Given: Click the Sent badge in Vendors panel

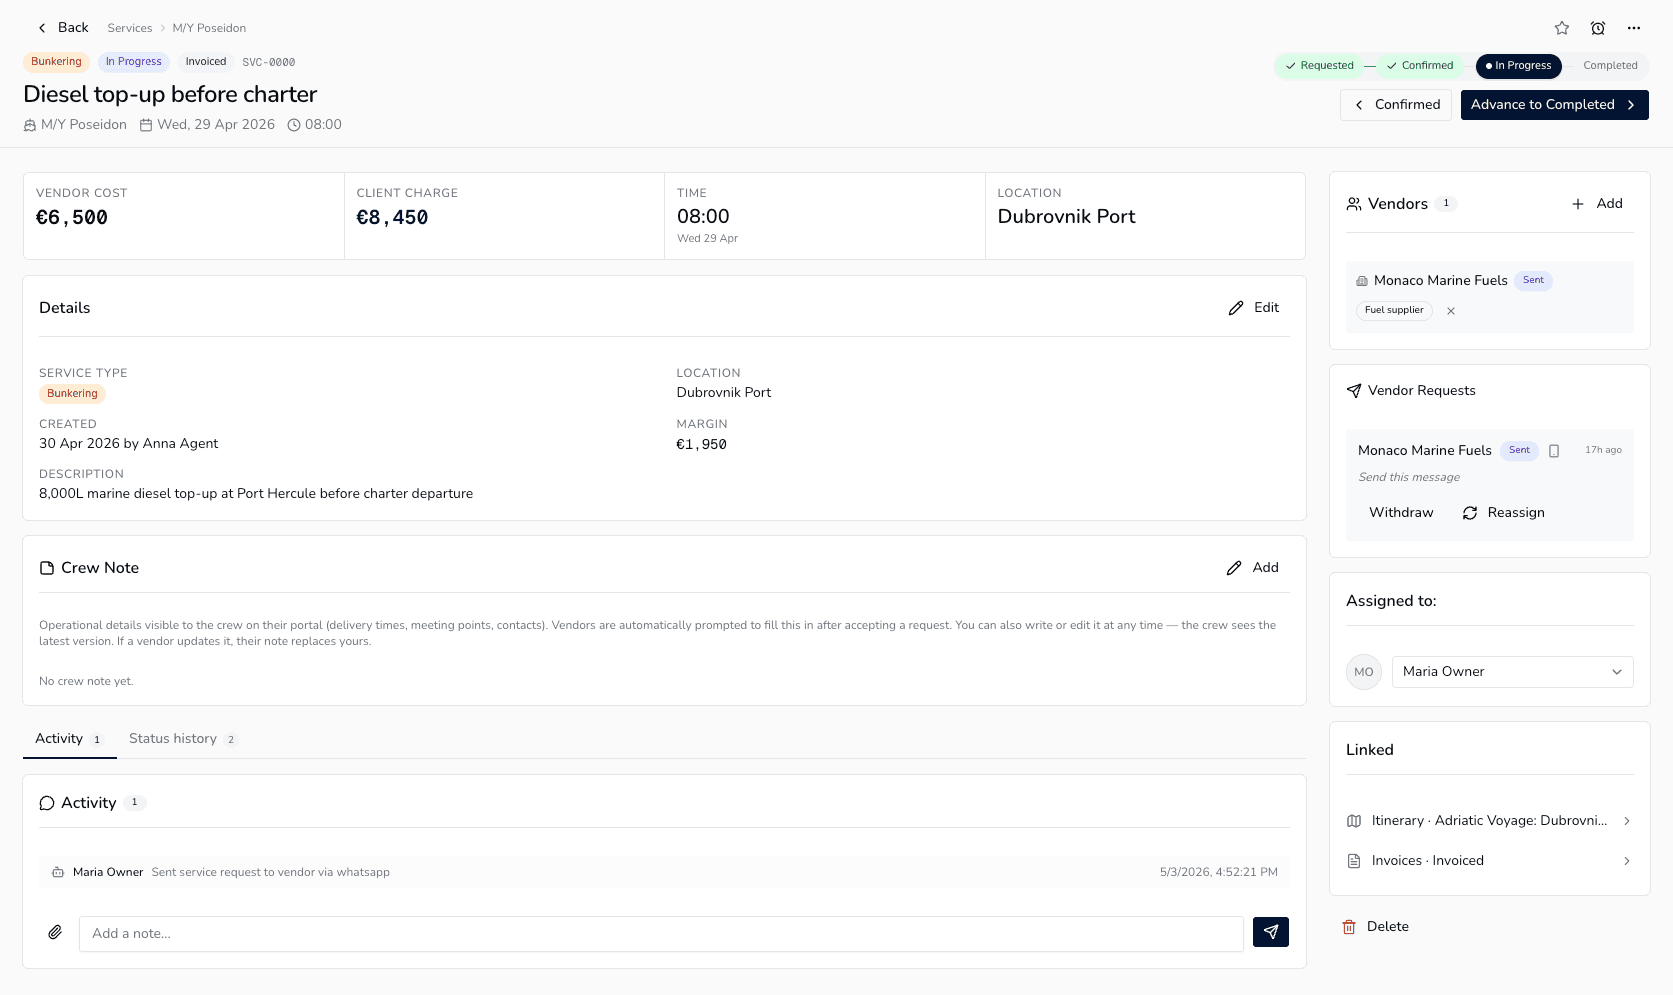Looking at the screenshot, I should (1533, 281).
